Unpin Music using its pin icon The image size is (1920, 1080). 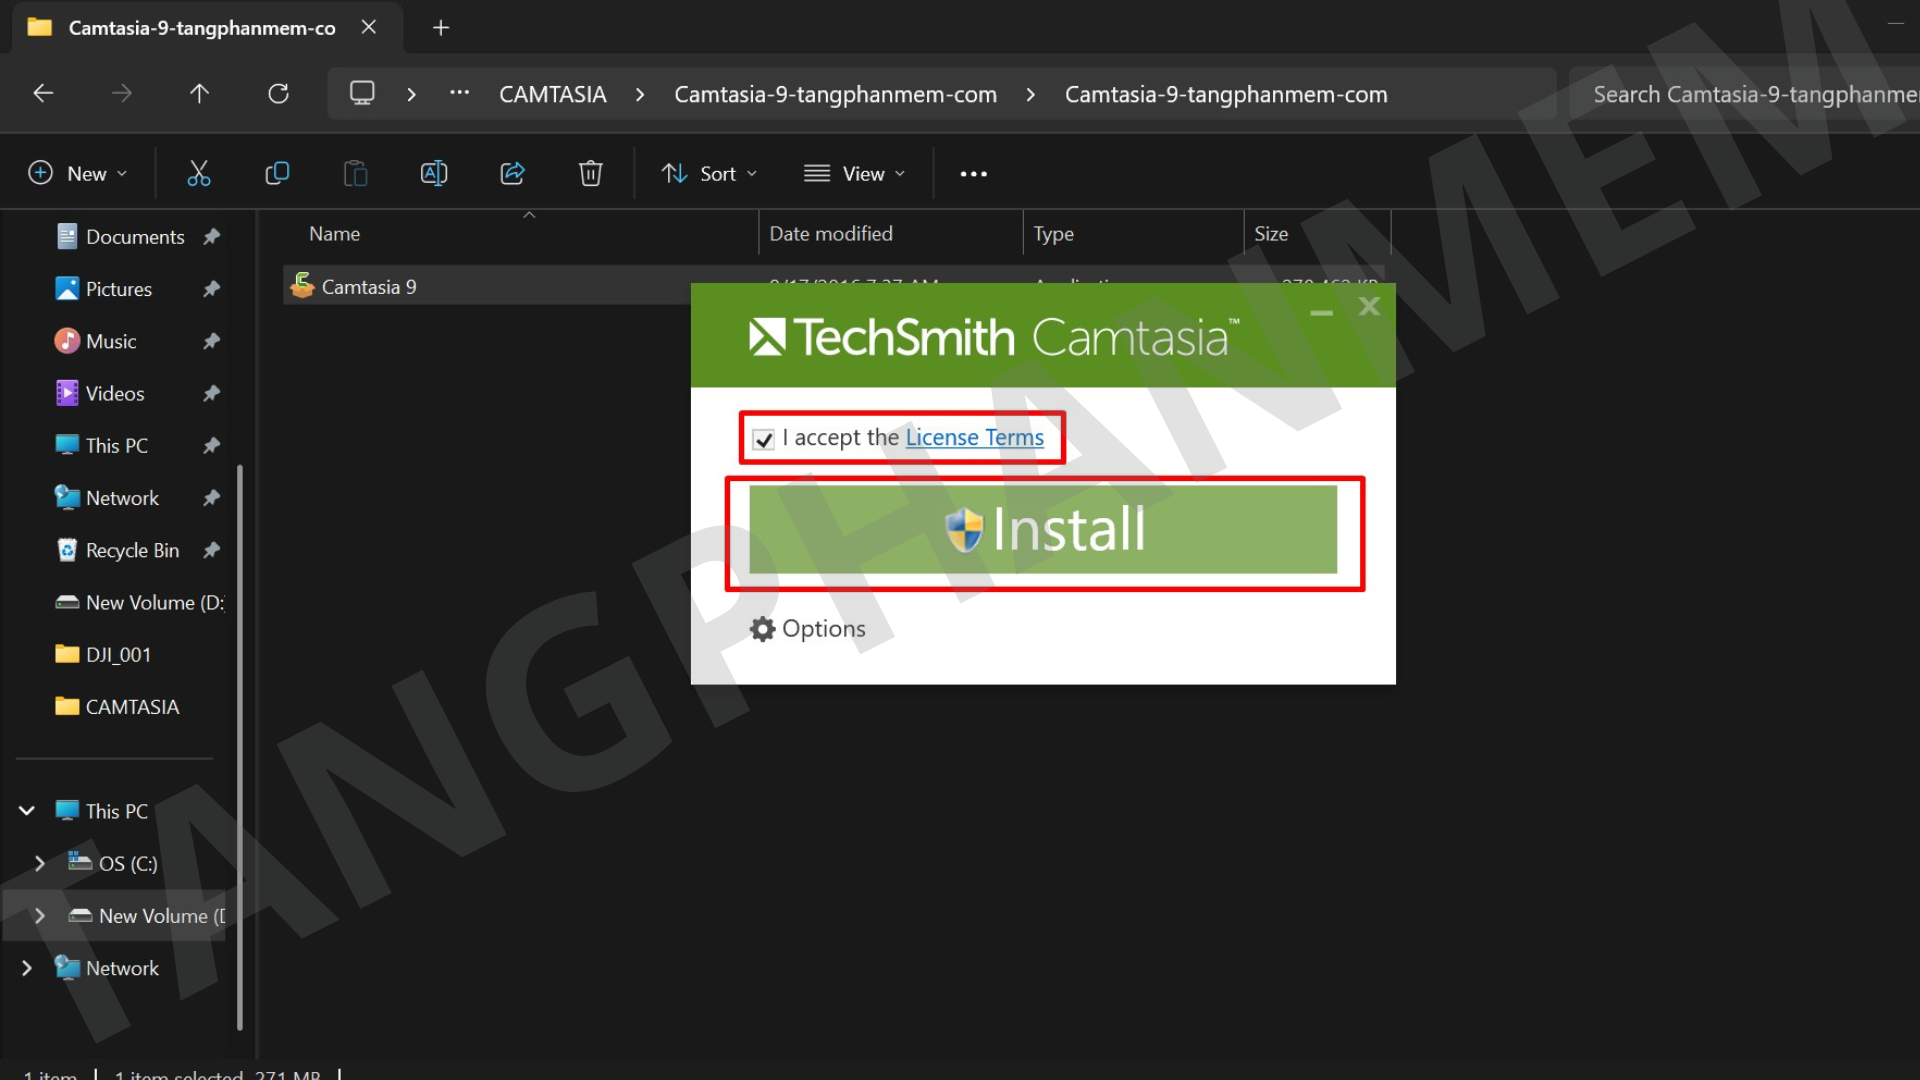(211, 341)
